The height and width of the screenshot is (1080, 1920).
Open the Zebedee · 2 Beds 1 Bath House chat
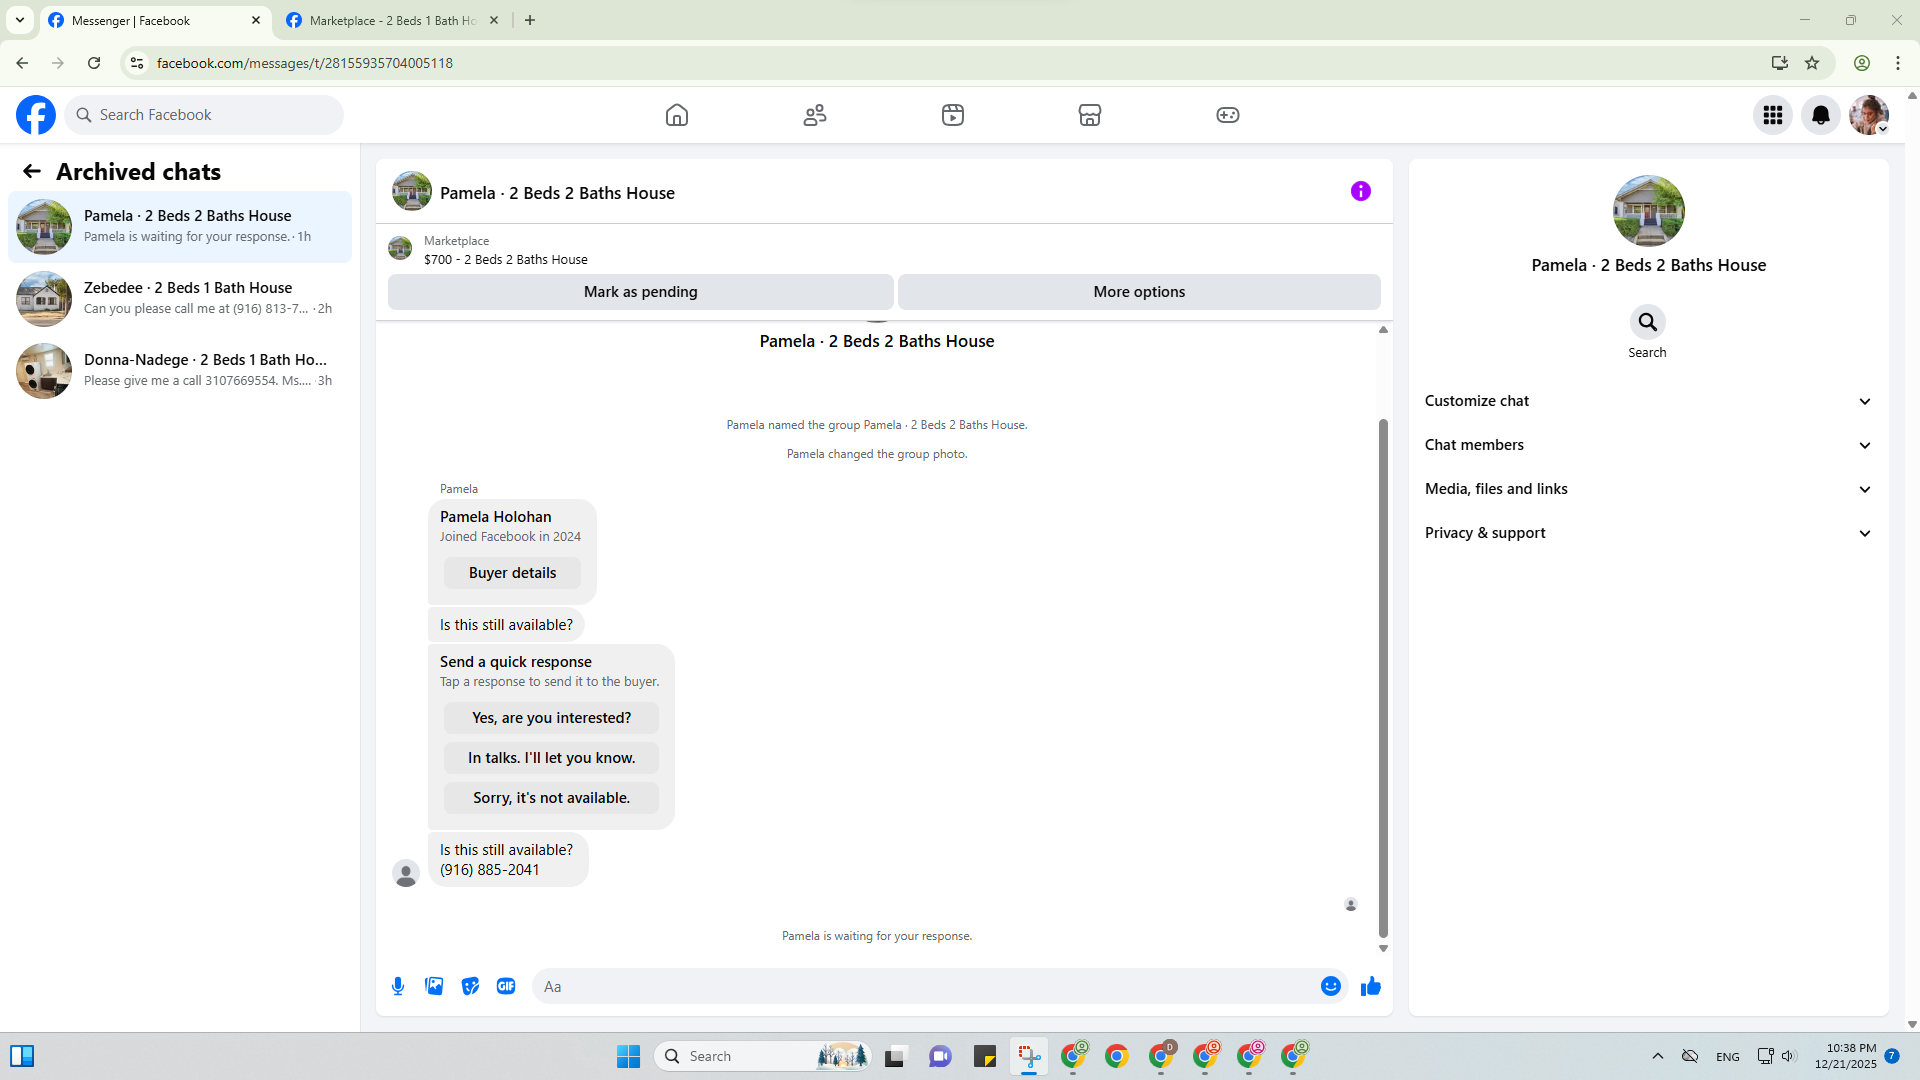pyautogui.click(x=180, y=299)
